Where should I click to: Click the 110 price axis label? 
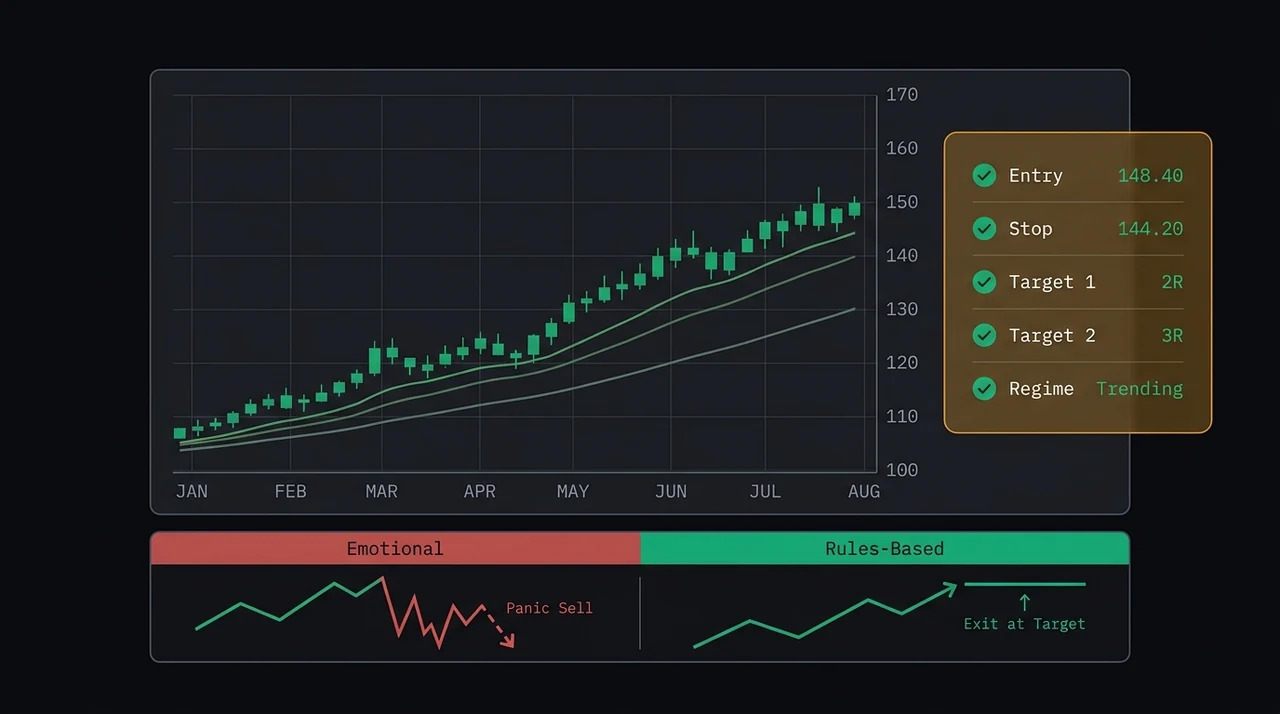(x=902, y=416)
